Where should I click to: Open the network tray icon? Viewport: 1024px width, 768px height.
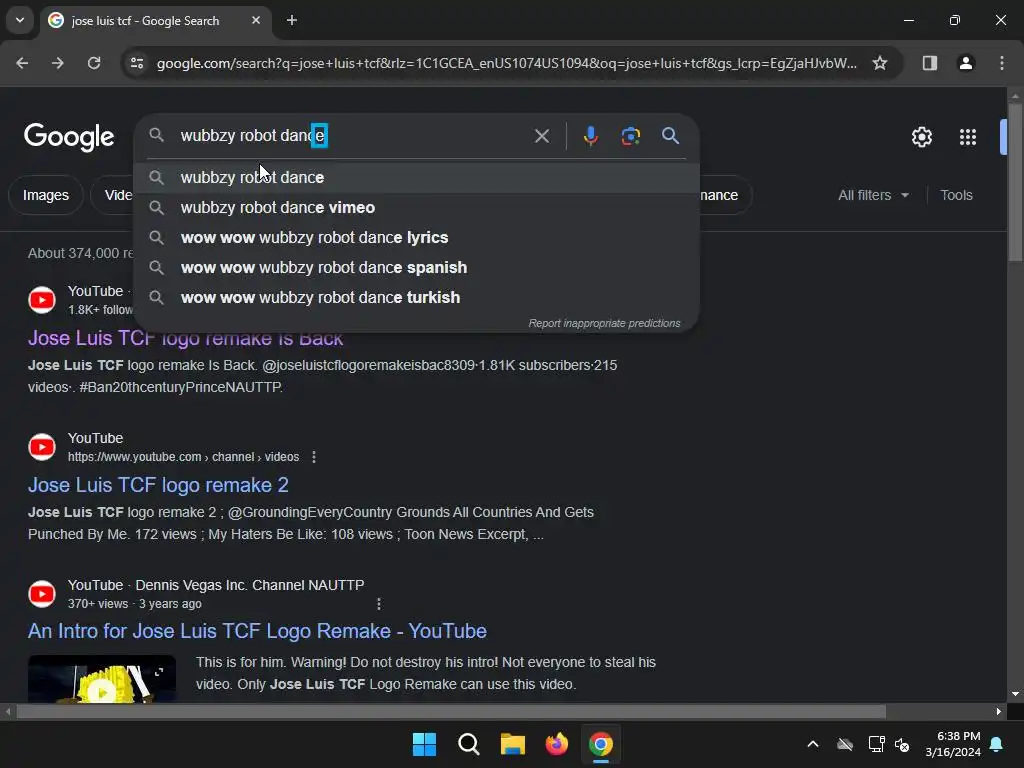pos(876,744)
